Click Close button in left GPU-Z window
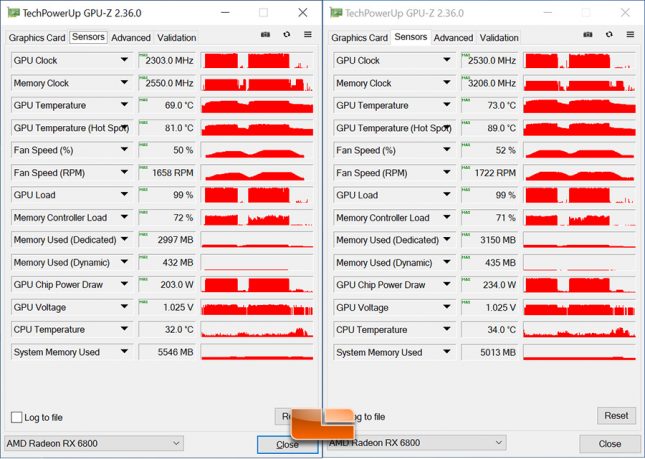 [288, 445]
